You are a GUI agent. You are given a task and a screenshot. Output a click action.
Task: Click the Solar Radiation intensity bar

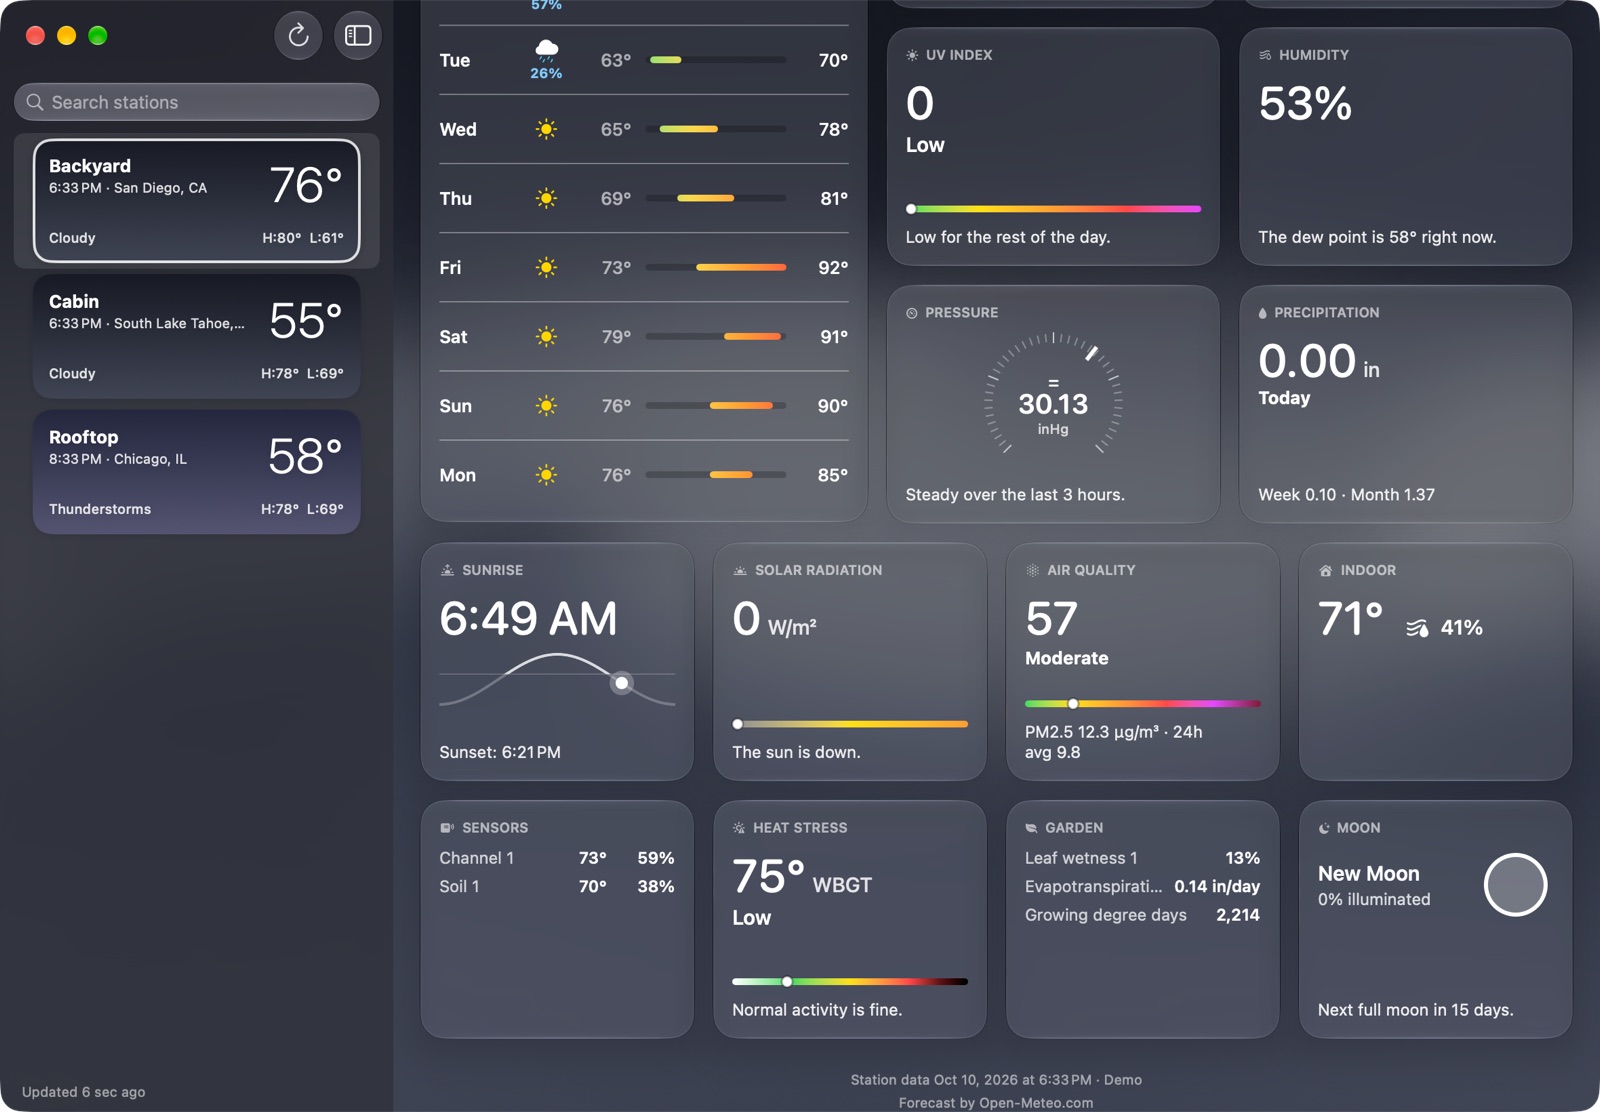(850, 724)
